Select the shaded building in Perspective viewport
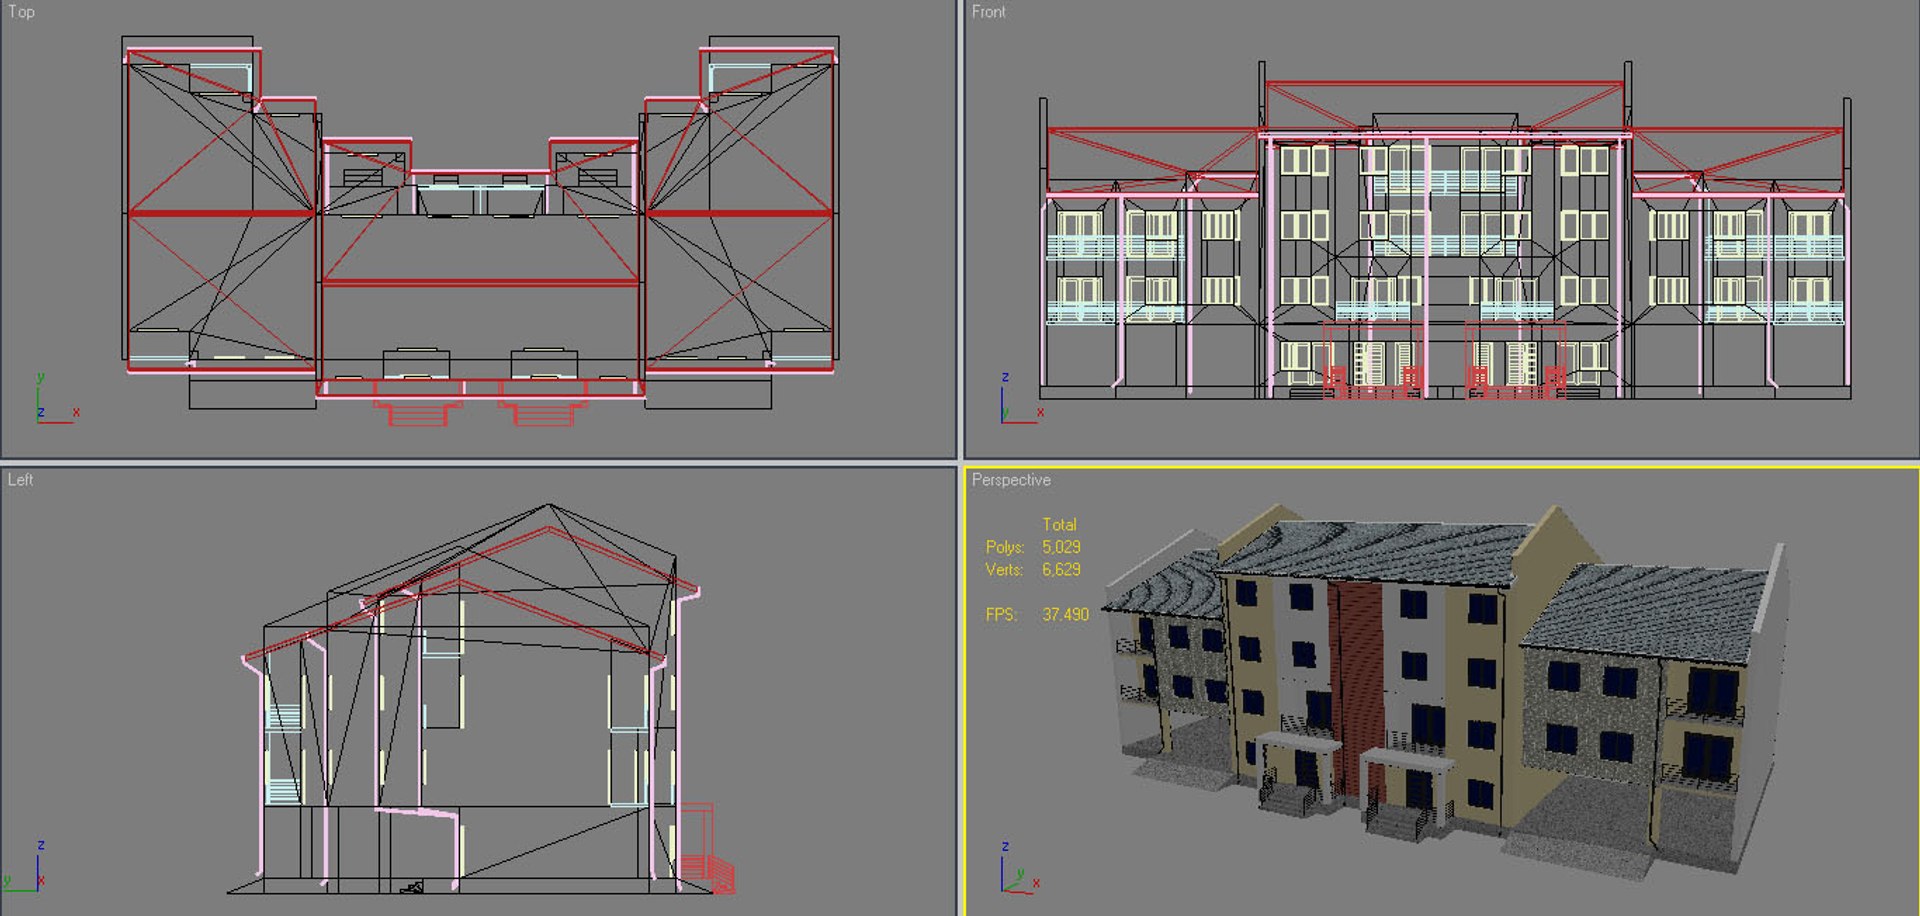 click(1445, 690)
